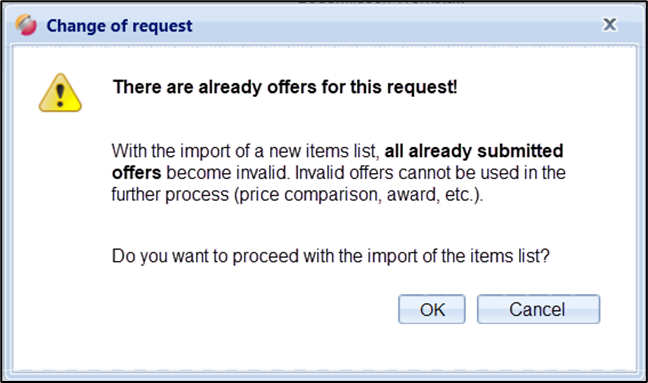This screenshot has width=648, height=383.
Task: Click heading "There are already offers for this request!"
Action: (285, 87)
